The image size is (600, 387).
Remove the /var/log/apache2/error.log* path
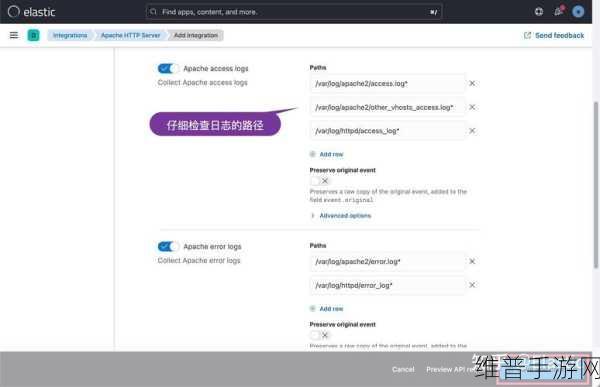[x=472, y=261]
